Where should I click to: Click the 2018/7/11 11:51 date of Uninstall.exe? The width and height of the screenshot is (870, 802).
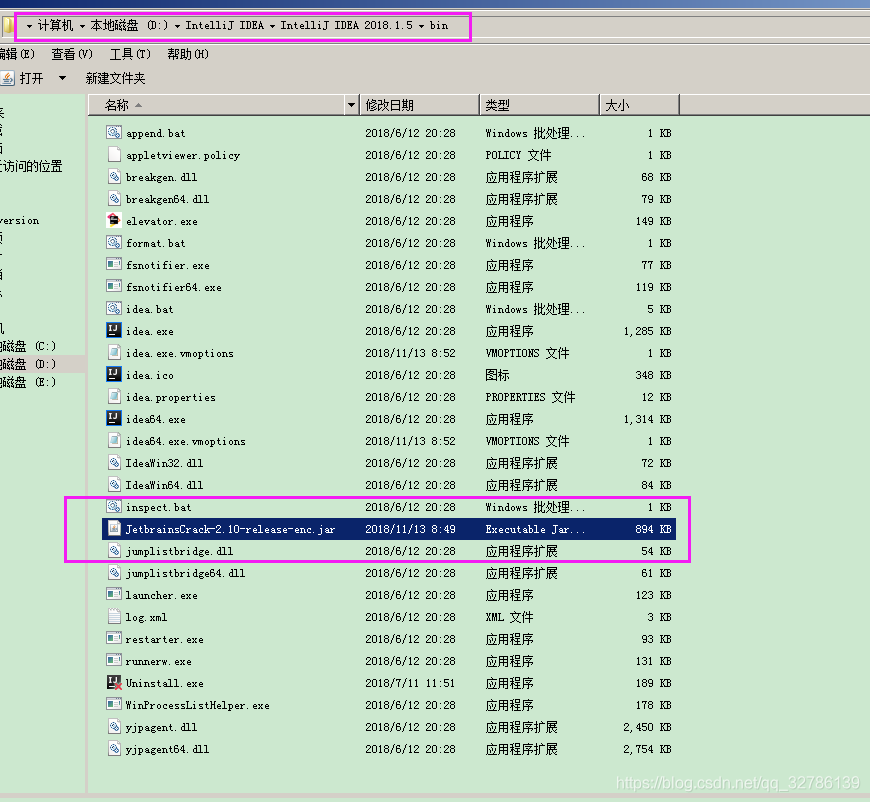click(x=410, y=683)
